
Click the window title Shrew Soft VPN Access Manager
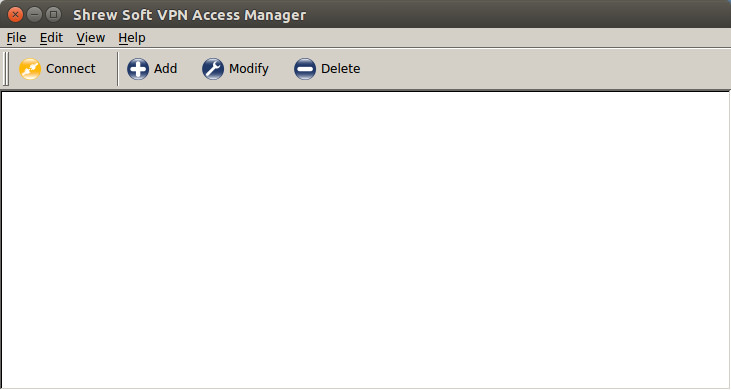[189, 15]
